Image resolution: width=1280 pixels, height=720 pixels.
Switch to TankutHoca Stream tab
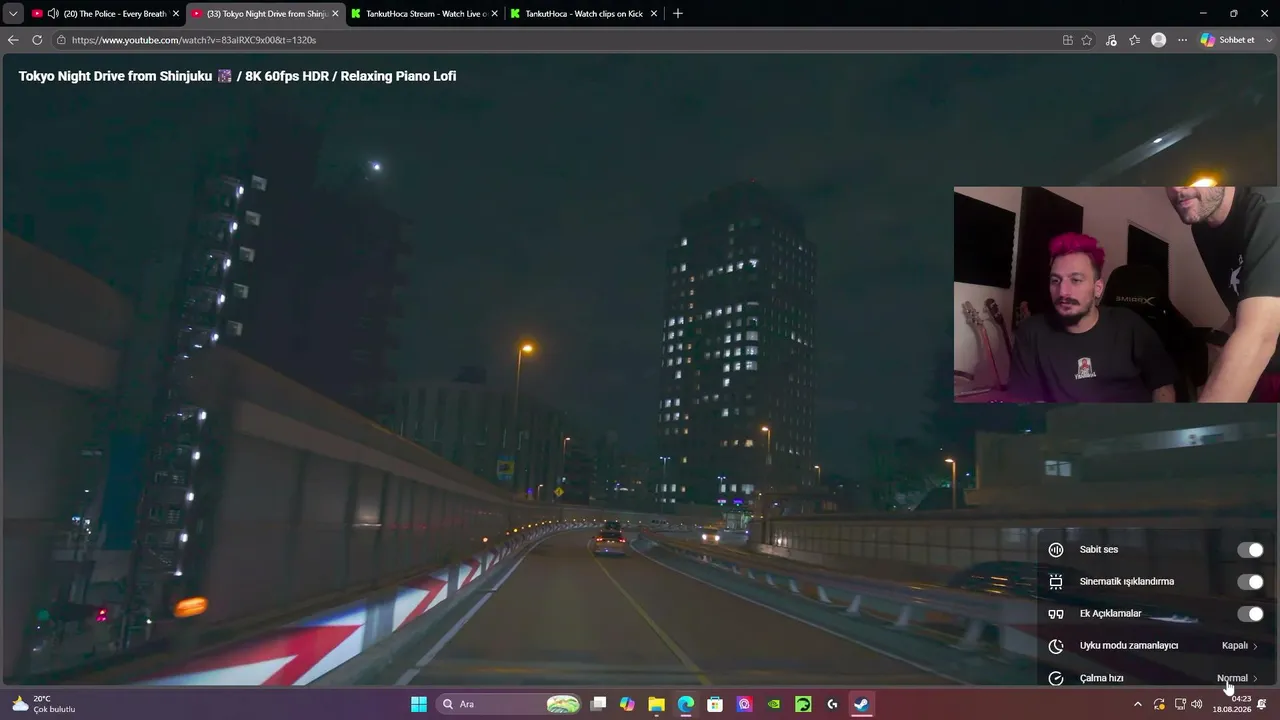tap(425, 14)
